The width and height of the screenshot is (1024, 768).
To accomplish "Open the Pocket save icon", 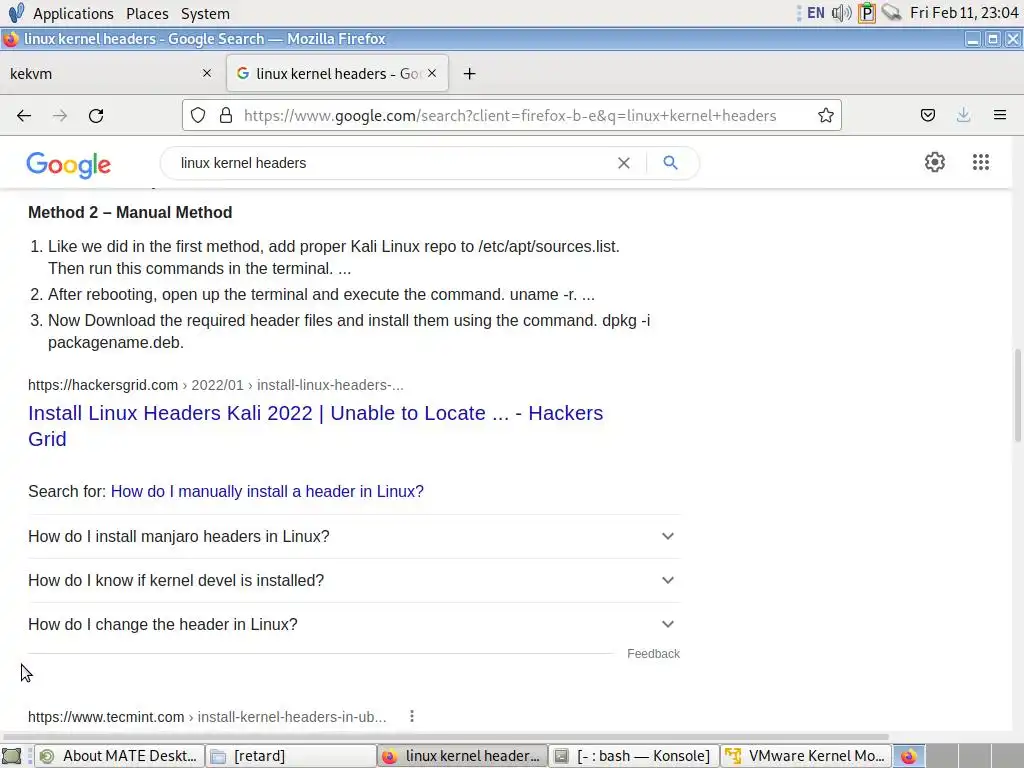I will click(927, 116).
